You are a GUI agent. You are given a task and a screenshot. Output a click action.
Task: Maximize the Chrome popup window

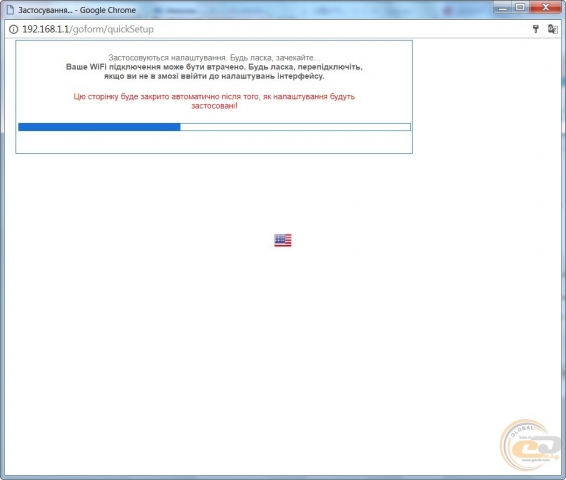tap(520, 7)
